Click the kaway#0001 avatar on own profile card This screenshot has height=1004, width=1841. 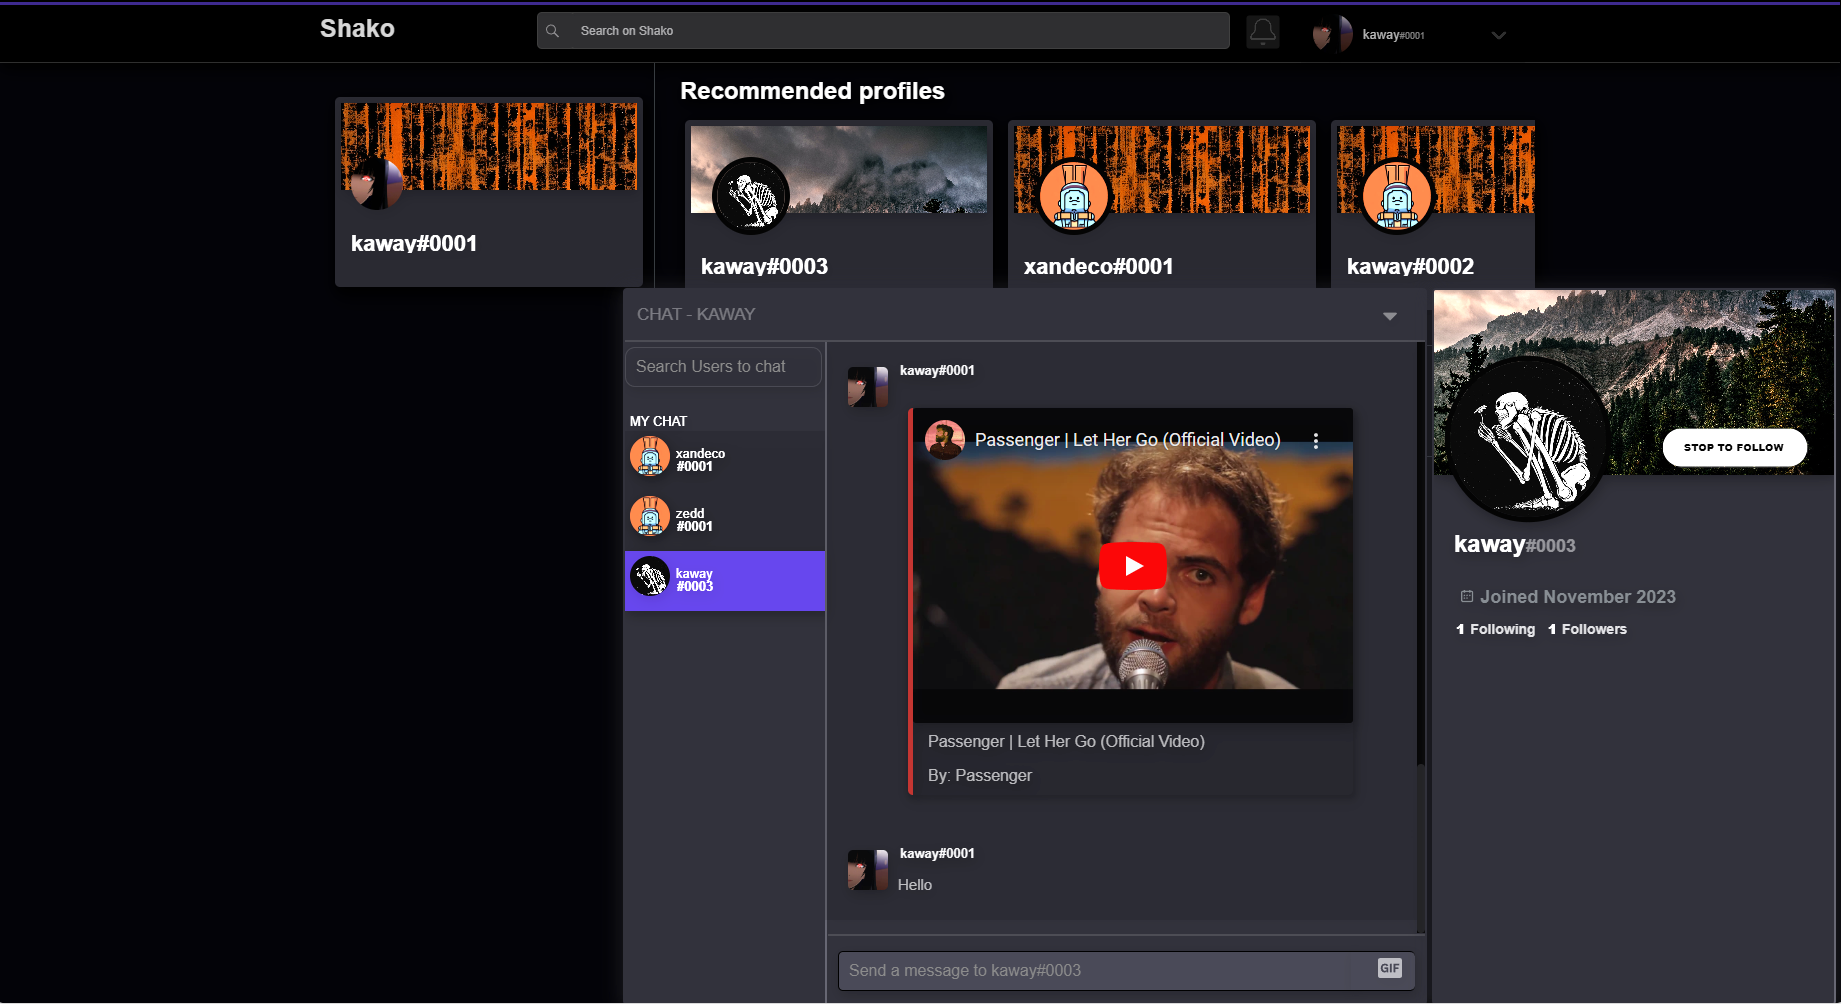[x=377, y=183]
